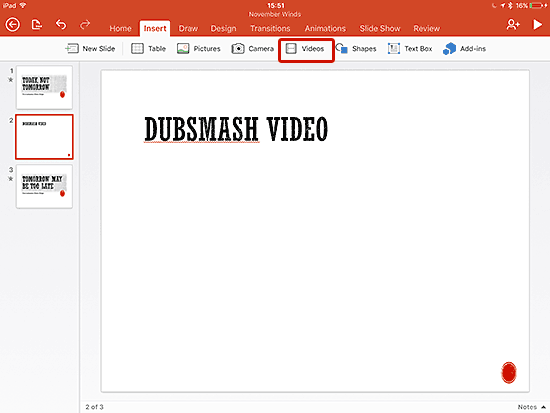Viewport: 550px width, 413px height.
Task: Open the Add-ins menu
Action: pos(464,48)
